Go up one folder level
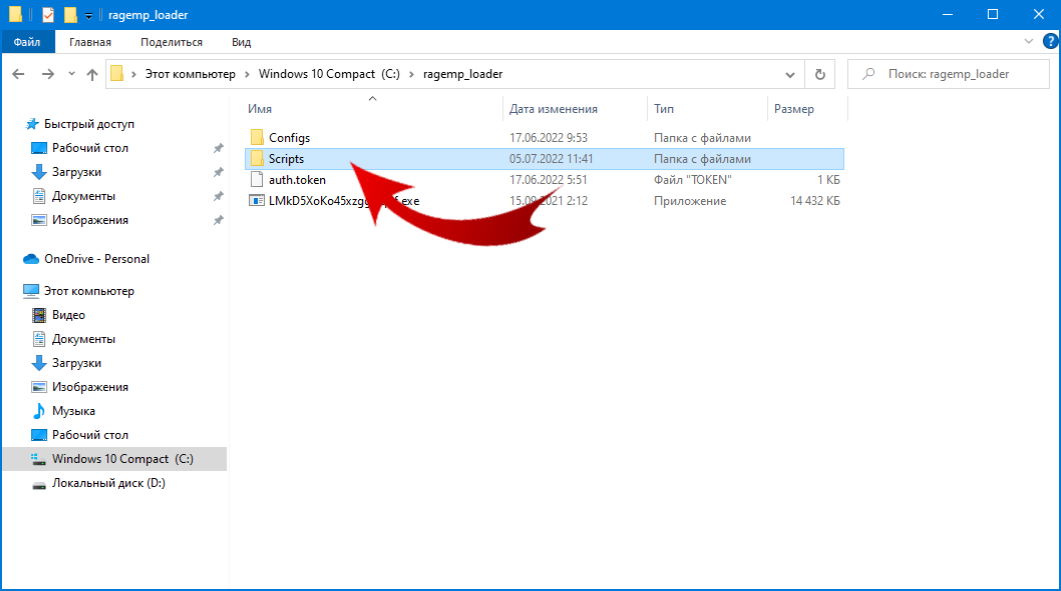The height and width of the screenshot is (591, 1061). 92,74
